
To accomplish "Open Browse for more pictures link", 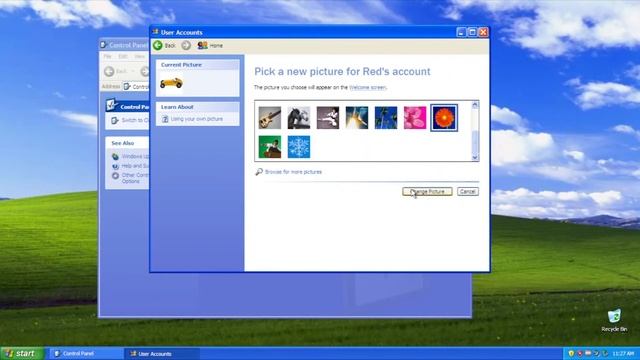I will [293, 172].
